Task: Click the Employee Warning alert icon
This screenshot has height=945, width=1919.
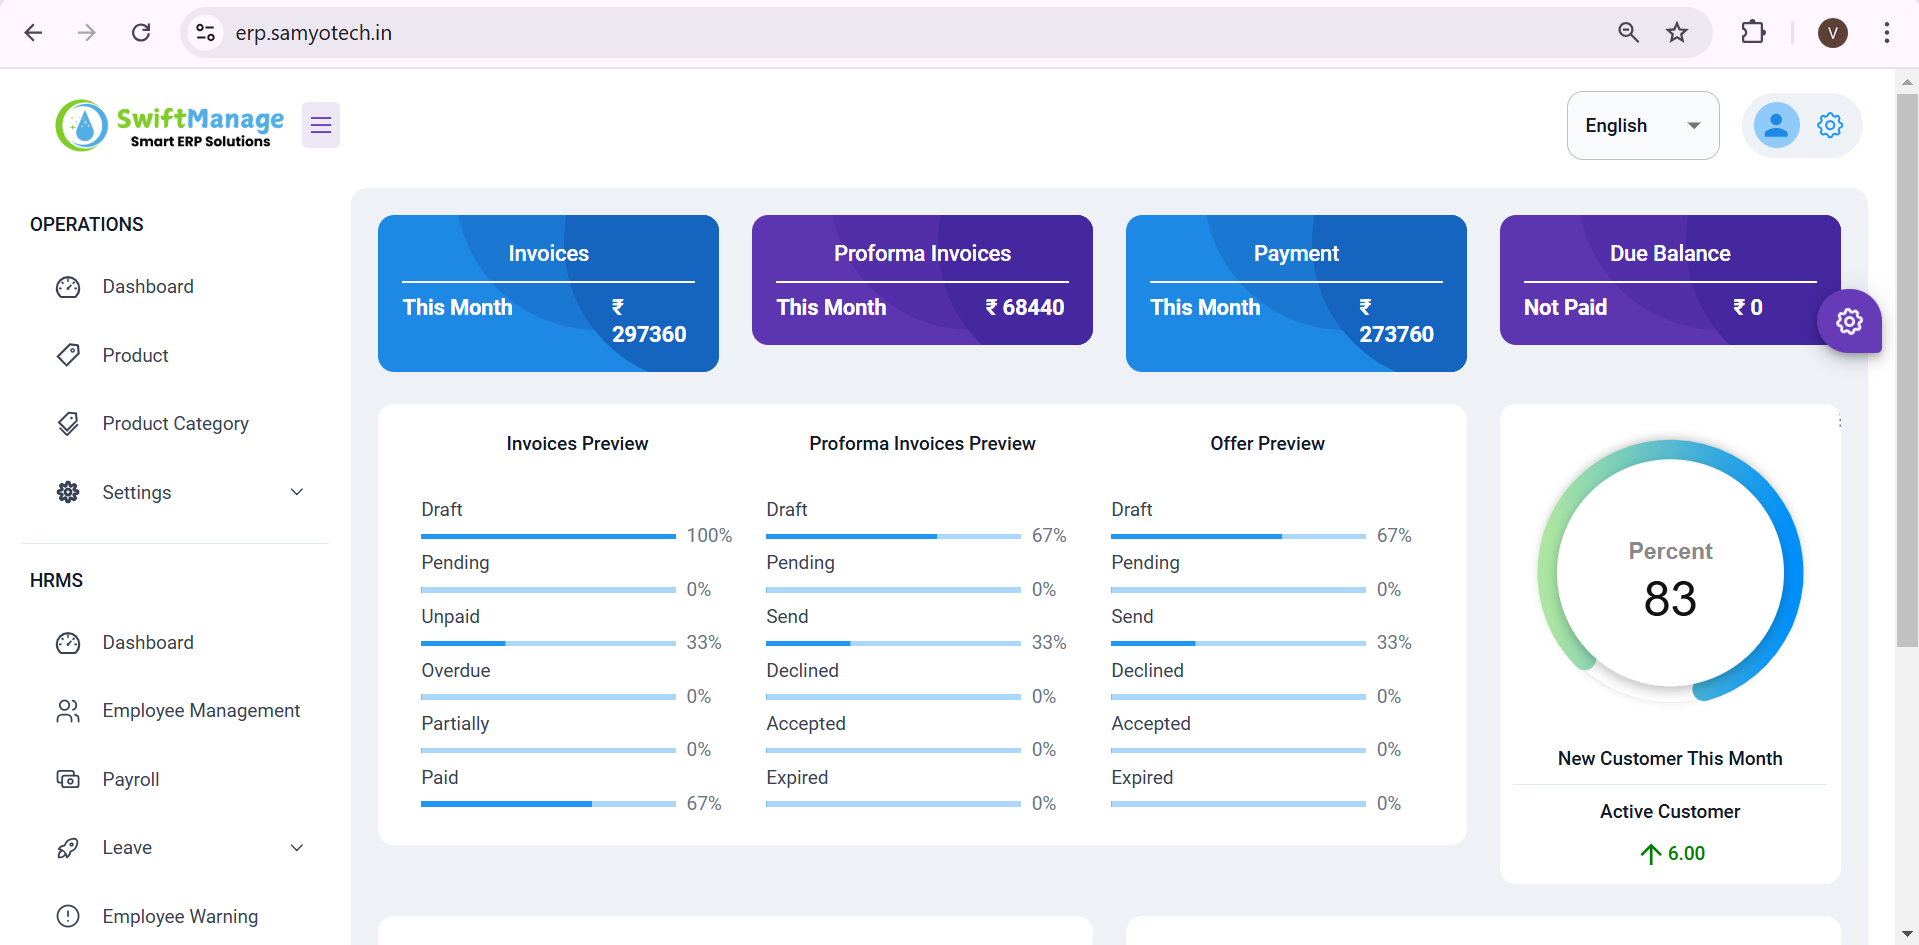Action: (x=68, y=916)
